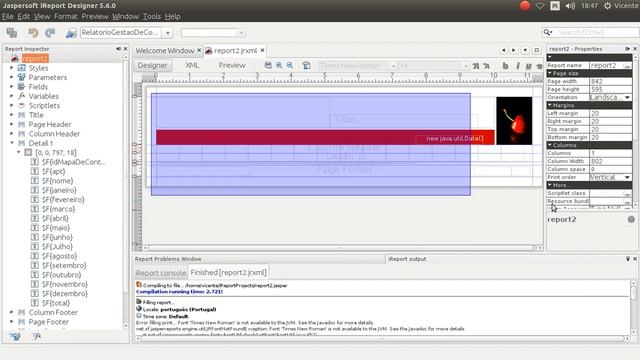This screenshot has height=360, width=640.
Task: Click the Redo arrow icon
Action: click(50, 33)
